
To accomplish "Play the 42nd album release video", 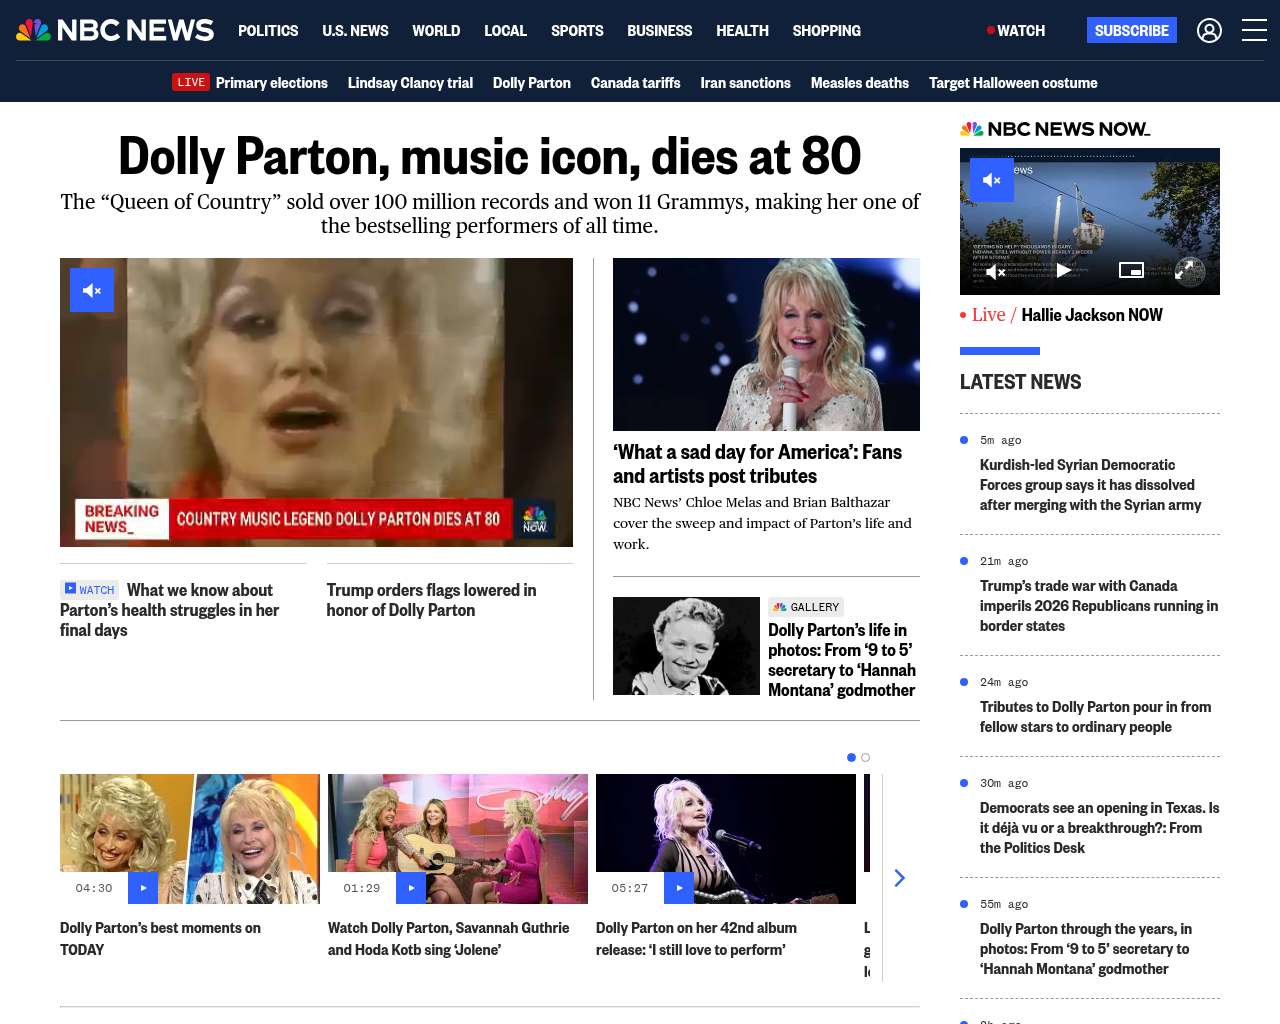I will (679, 888).
